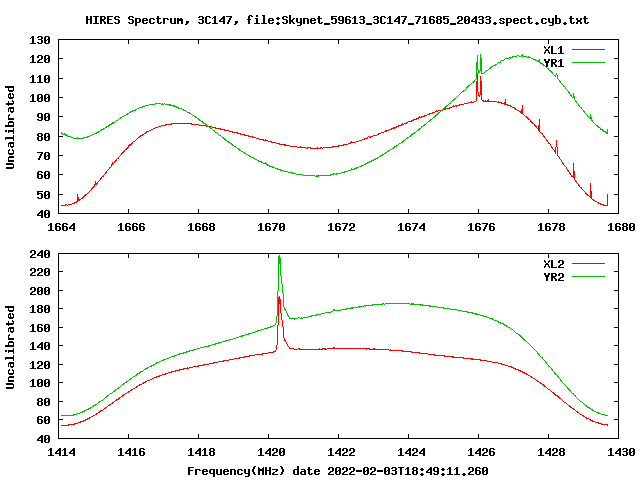Click the 1676 x-axis tick label
640x480 pixels.
481,227
